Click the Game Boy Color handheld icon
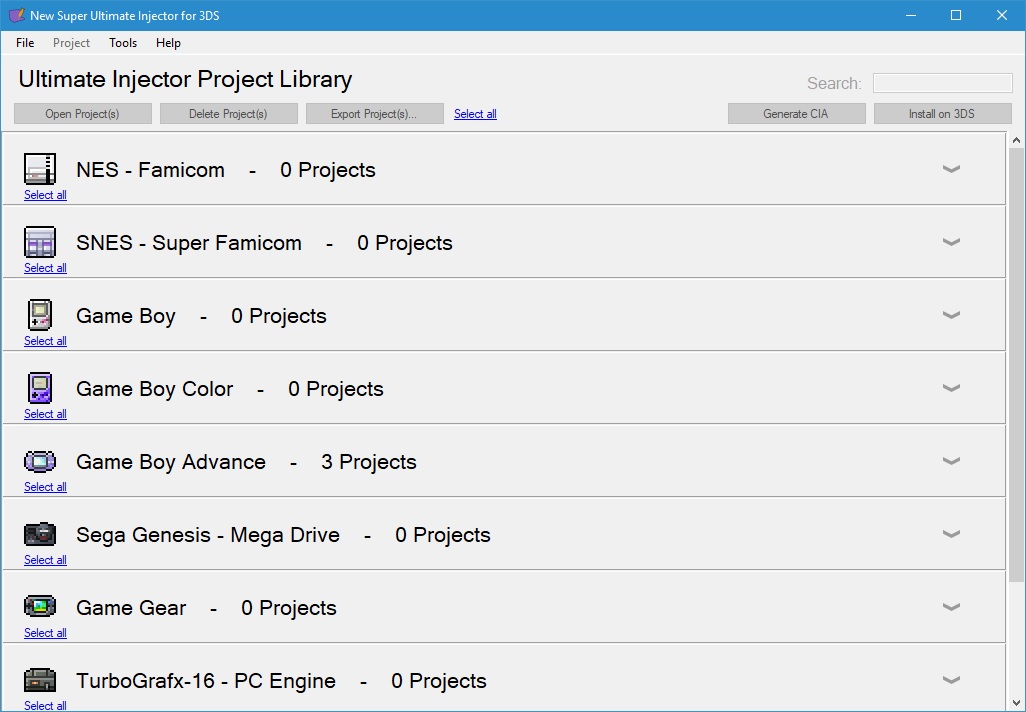This screenshot has width=1026, height=712. pos(40,388)
